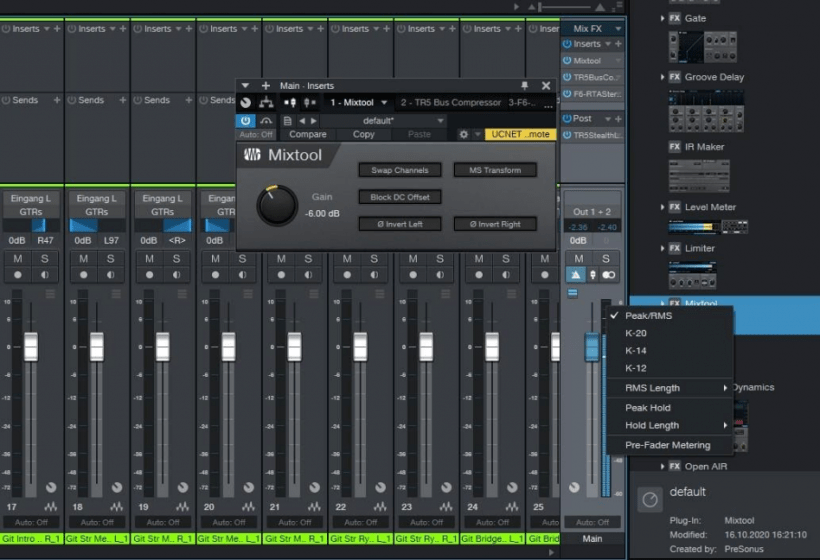The image size is (820, 560).
Task: Switch to 2 - TR5 Bus Compressor tab
Action: click(450, 102)
